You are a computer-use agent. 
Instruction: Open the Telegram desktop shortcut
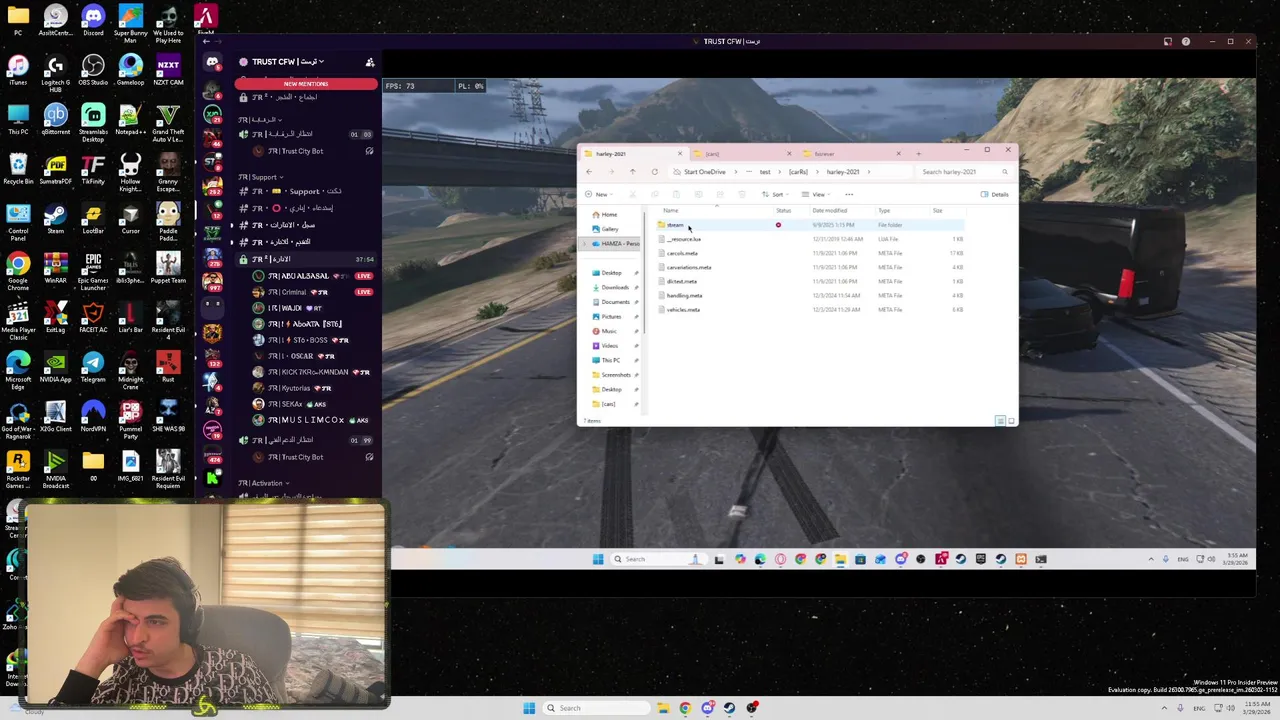click(93, 366)
